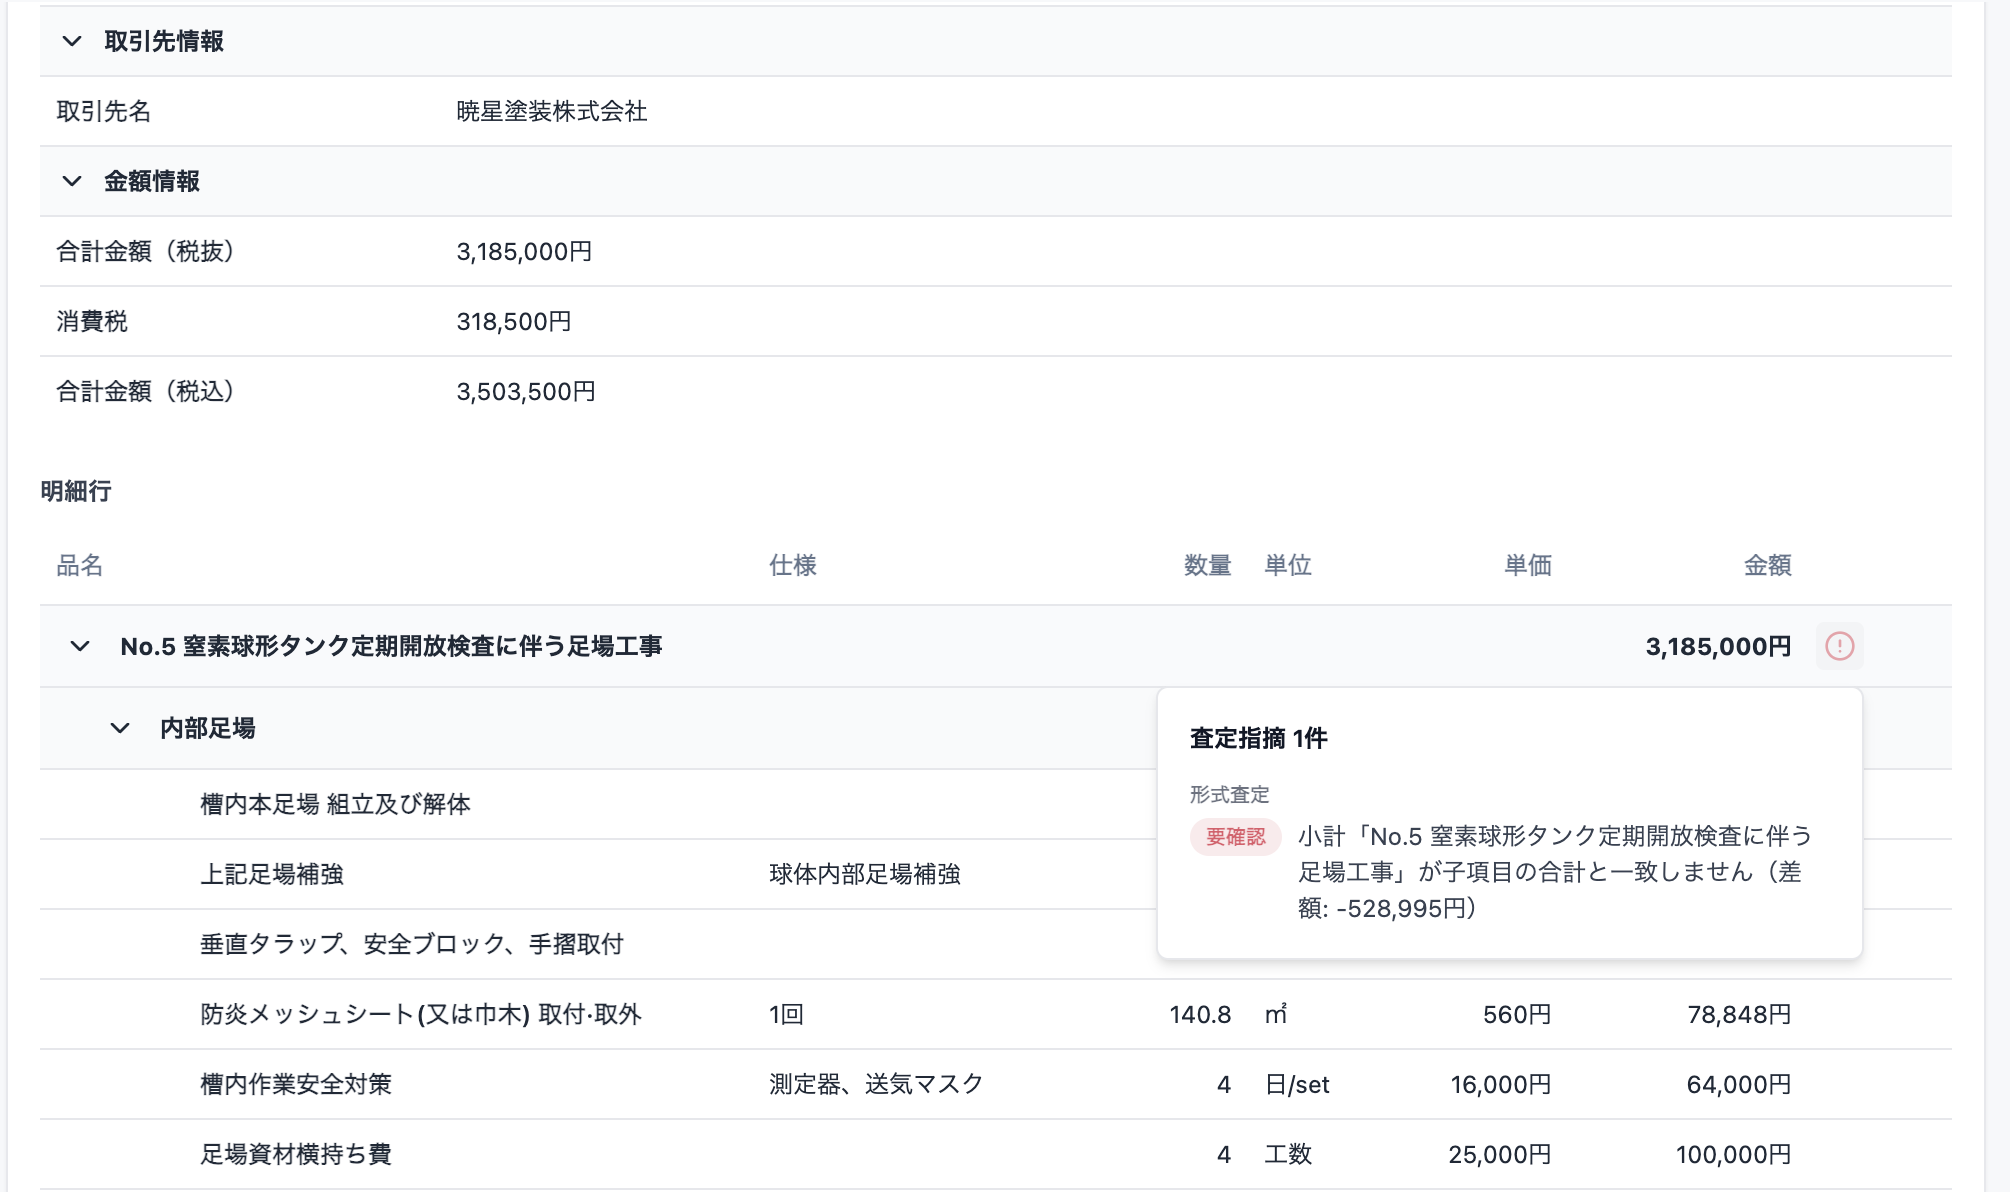Select the 品名 column header
This screenshot has width=2010, height=1192.
[79, 565]
